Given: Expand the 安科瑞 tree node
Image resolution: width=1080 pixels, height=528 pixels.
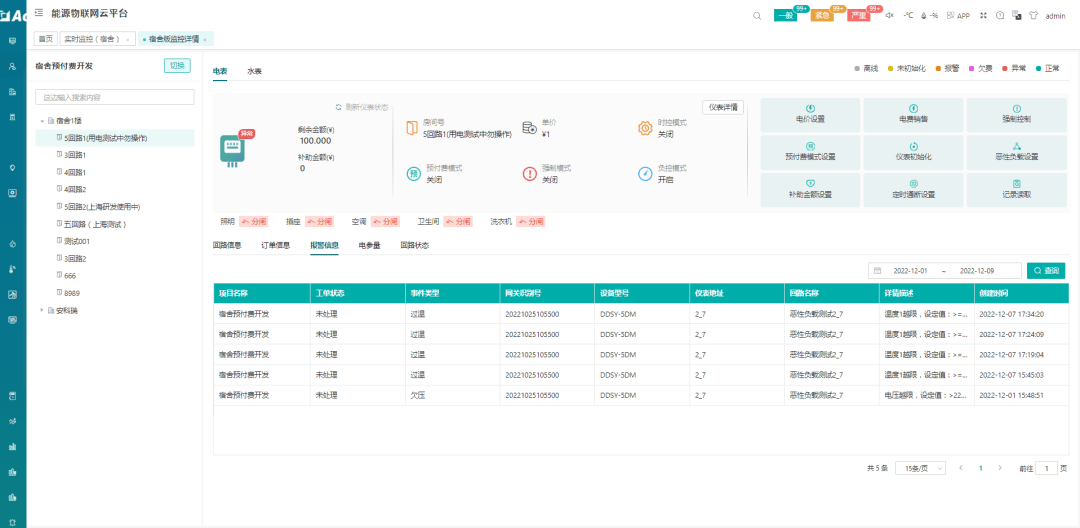Looking at the screenshot, I should 42,310.
